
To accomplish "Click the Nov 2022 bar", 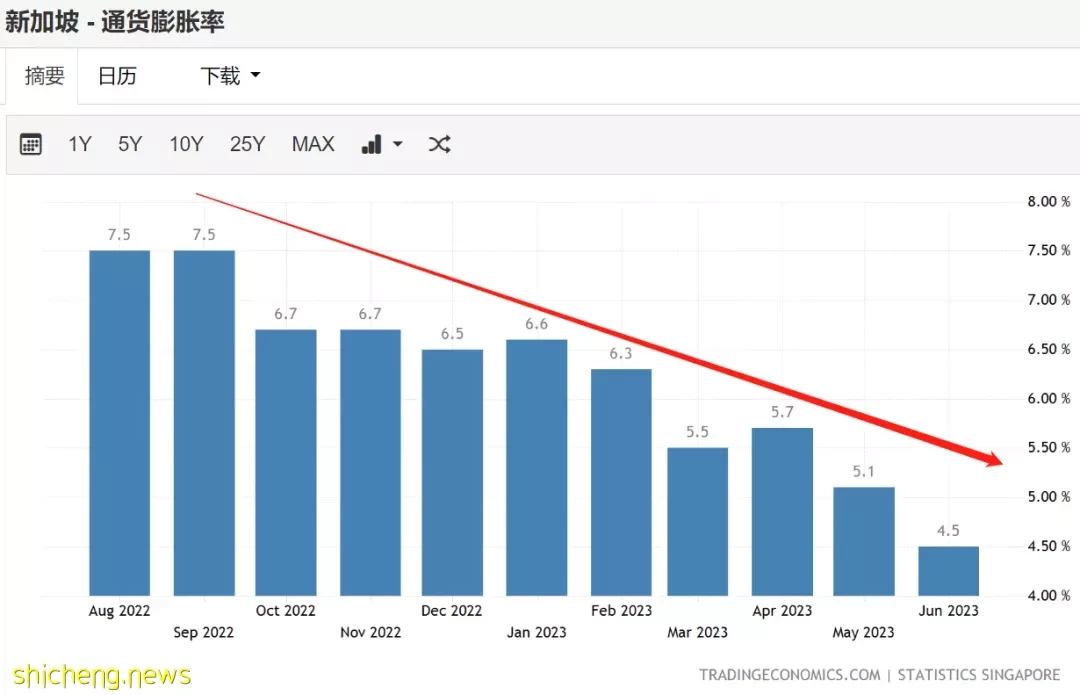I will (x=371, y=463).
